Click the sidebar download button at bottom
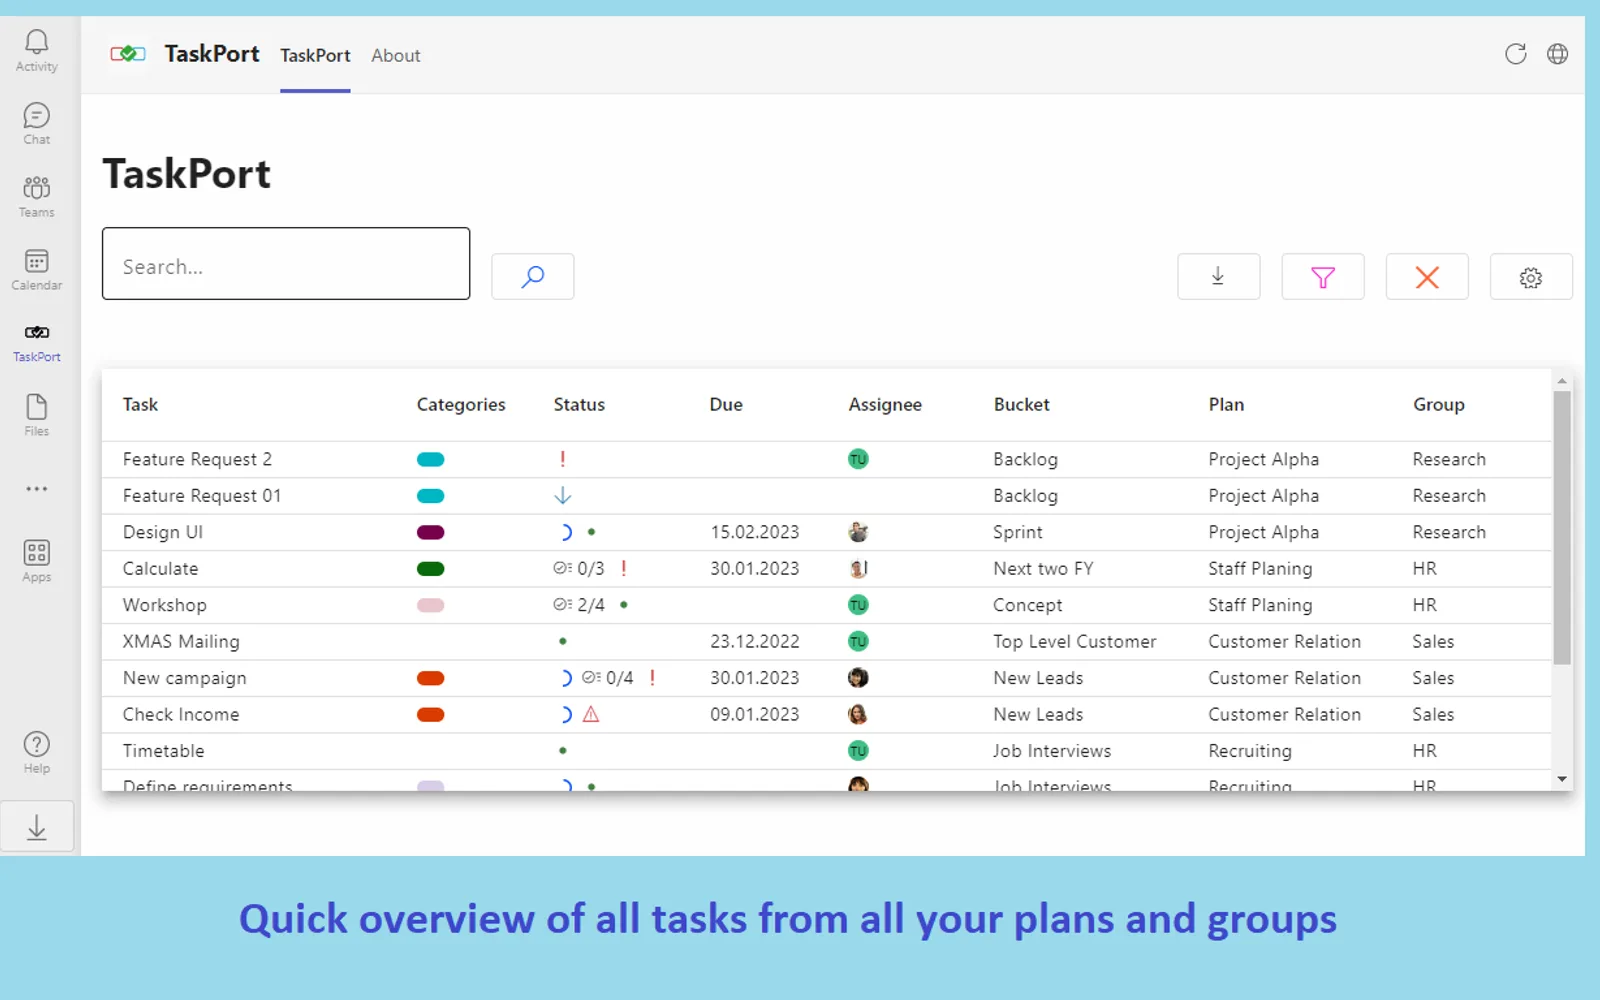 [37, 827]
